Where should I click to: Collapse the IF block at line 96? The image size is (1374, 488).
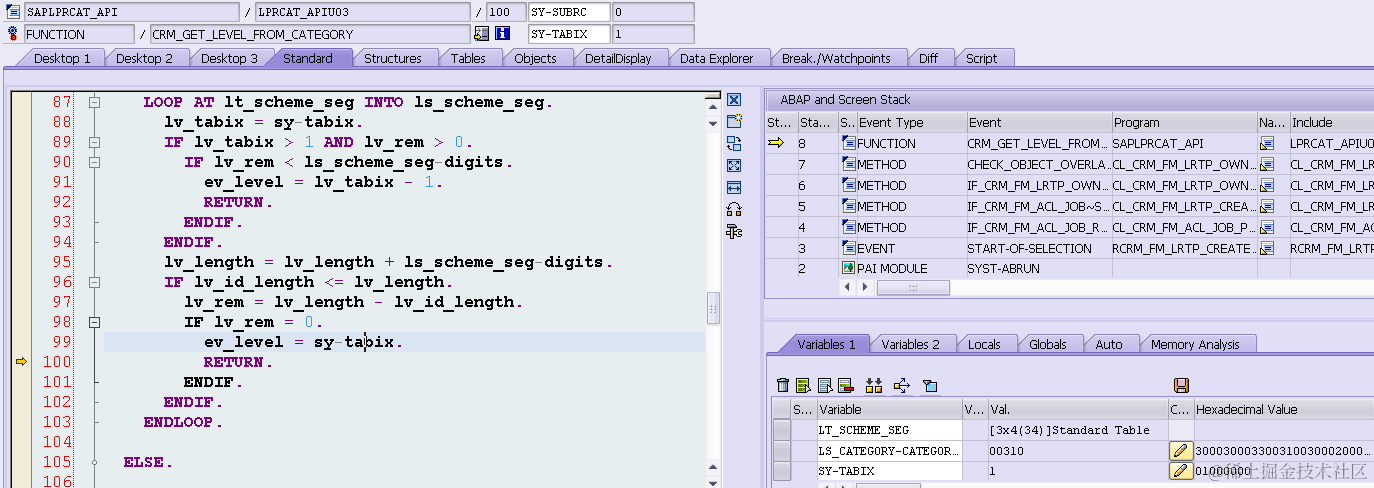[x=94, y=282]
